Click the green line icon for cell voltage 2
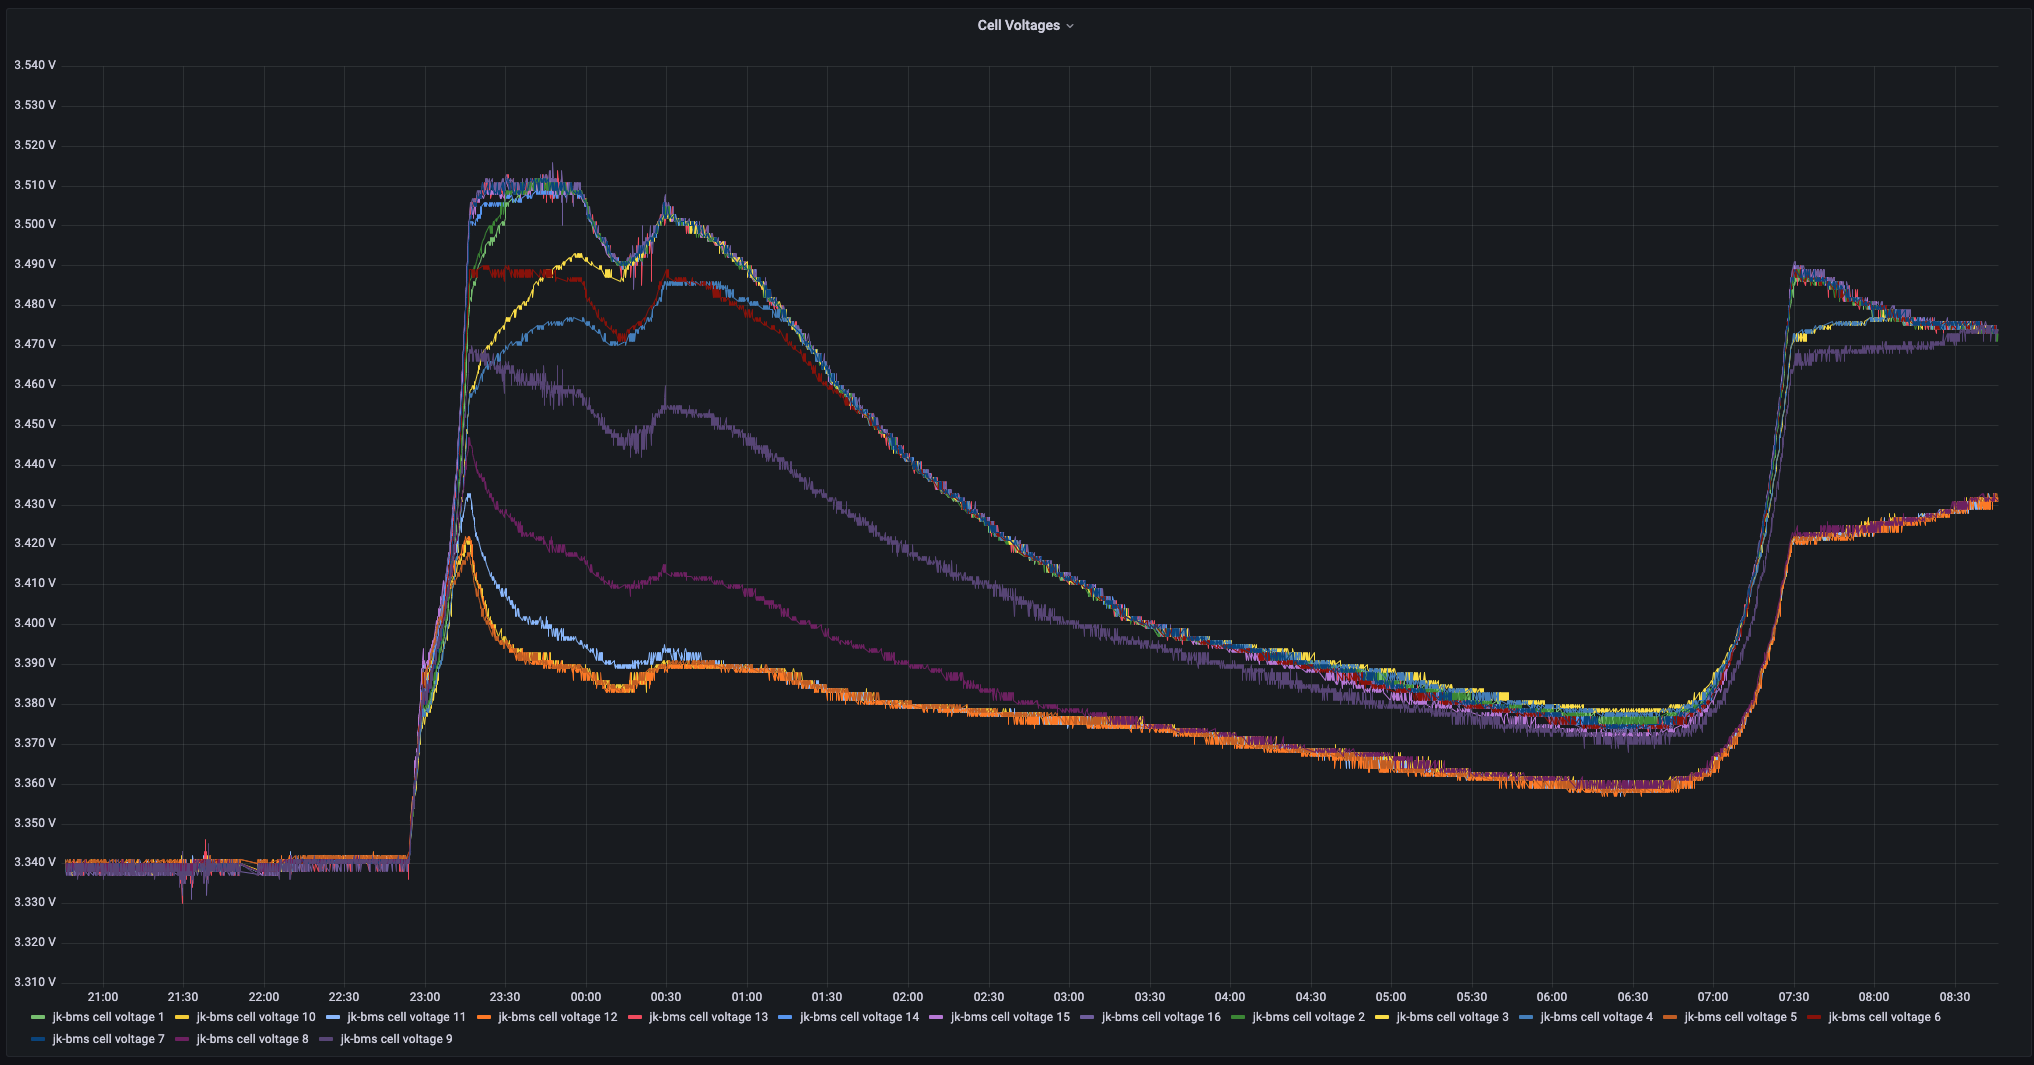The image size is (2034, 1065). pos(1238,1017)
